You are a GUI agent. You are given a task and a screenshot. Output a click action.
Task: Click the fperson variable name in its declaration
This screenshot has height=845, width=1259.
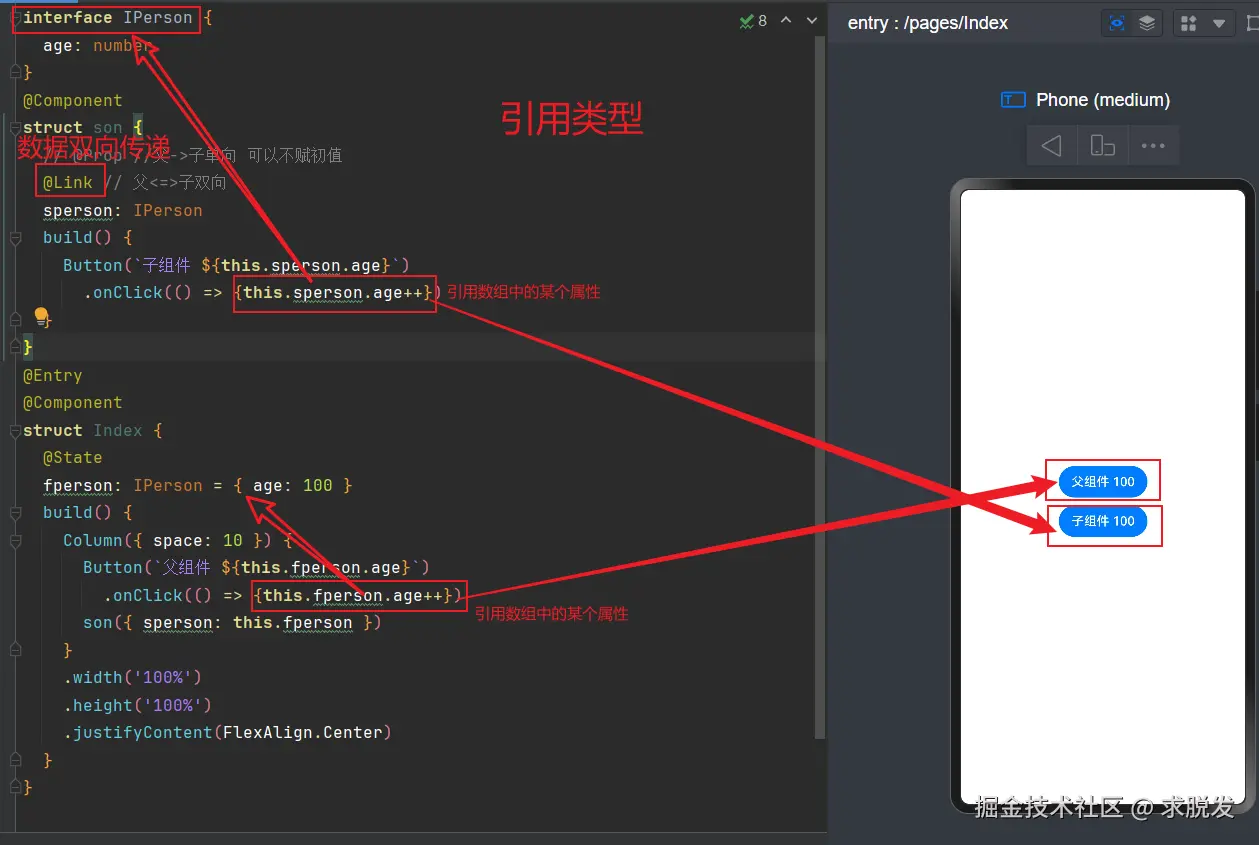(78, 486)
